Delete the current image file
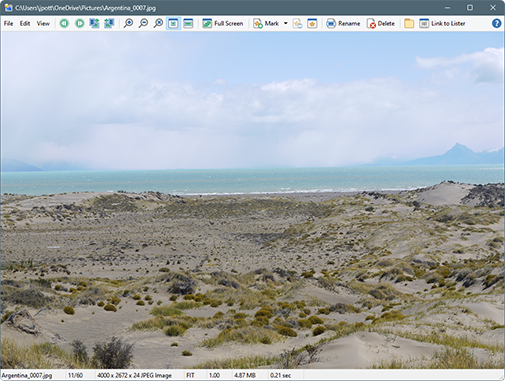The height and width of the screenshot is (381, 505). click(x=381, y=23)
